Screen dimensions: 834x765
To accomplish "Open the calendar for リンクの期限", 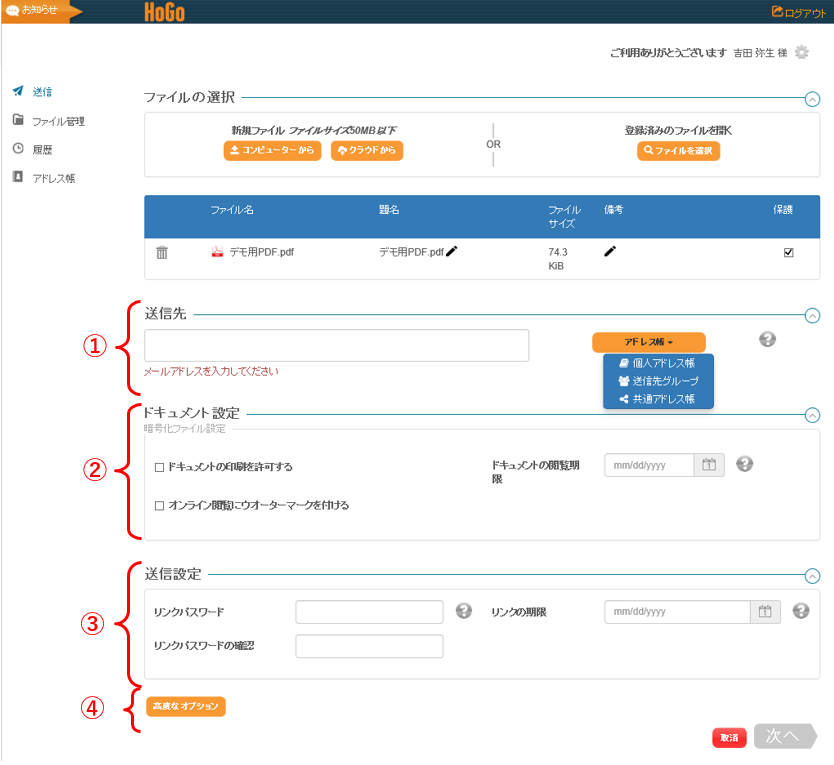I will tap(765, 611).
